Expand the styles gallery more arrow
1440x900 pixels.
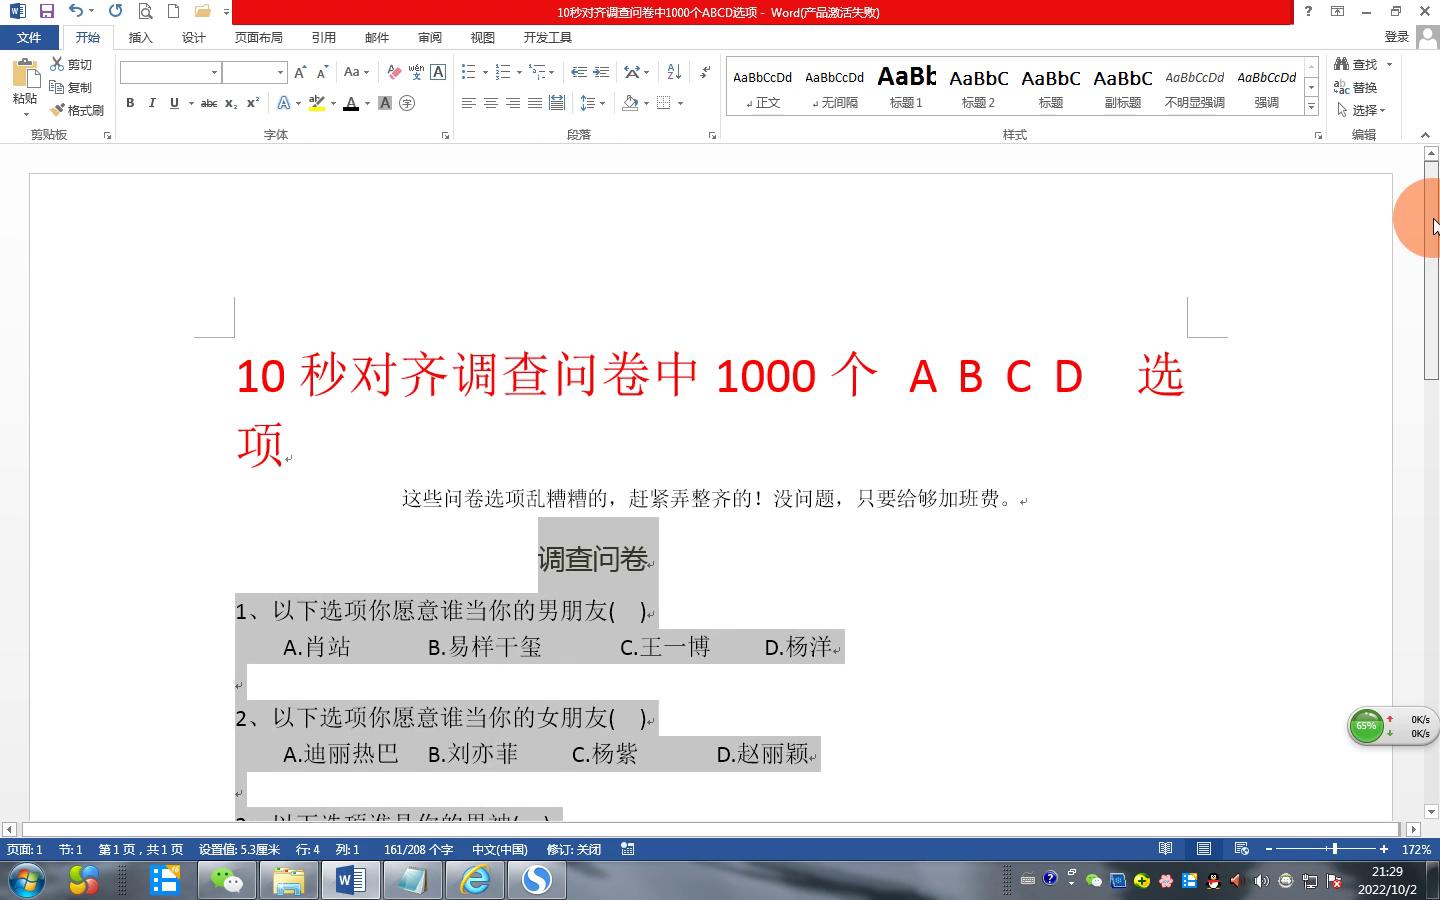click(x=1311, y=106)
